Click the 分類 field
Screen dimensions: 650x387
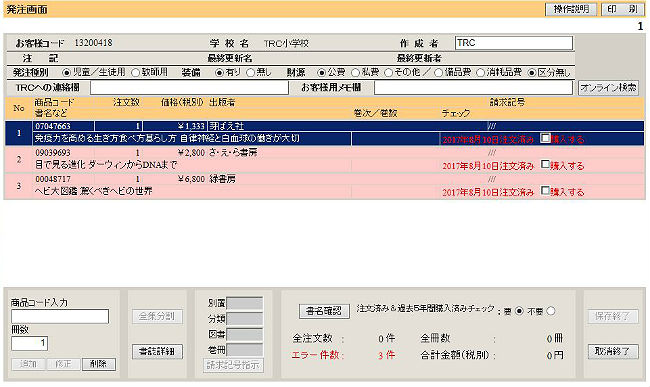[x=245, y=319]
